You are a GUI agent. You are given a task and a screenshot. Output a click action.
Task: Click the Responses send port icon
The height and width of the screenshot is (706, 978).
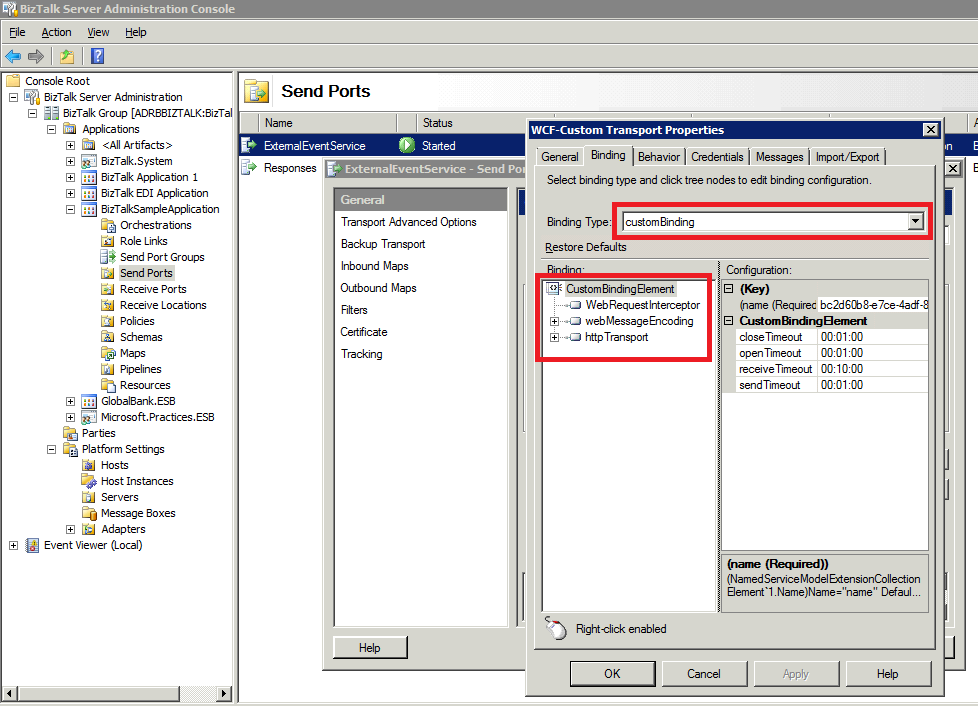249,167
